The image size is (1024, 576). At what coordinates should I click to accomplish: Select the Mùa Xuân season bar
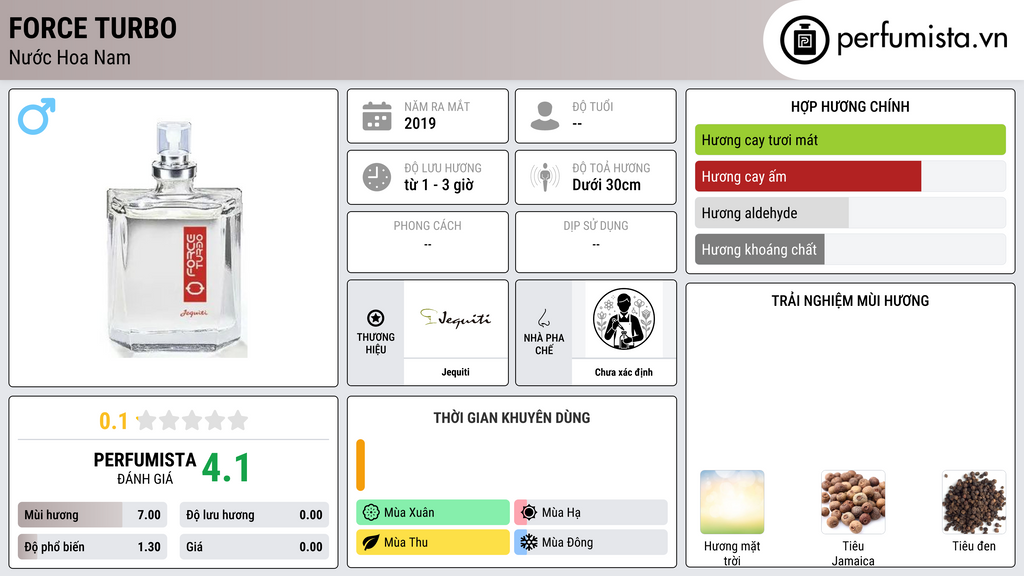point(433,513)
